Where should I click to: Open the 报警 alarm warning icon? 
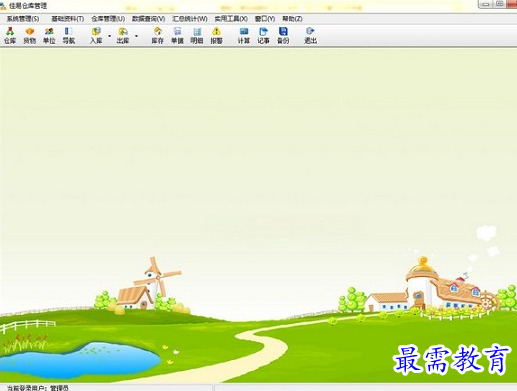coord(216,36)
